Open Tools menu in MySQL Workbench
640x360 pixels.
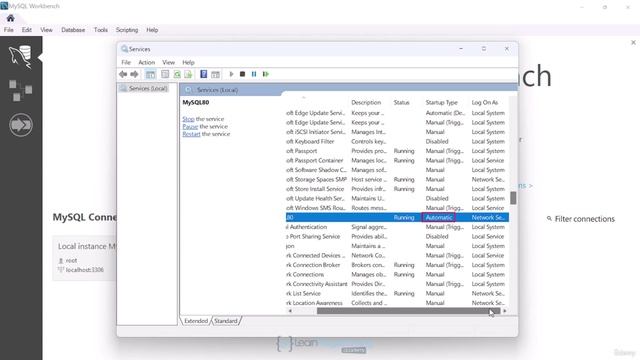[100, 30]
